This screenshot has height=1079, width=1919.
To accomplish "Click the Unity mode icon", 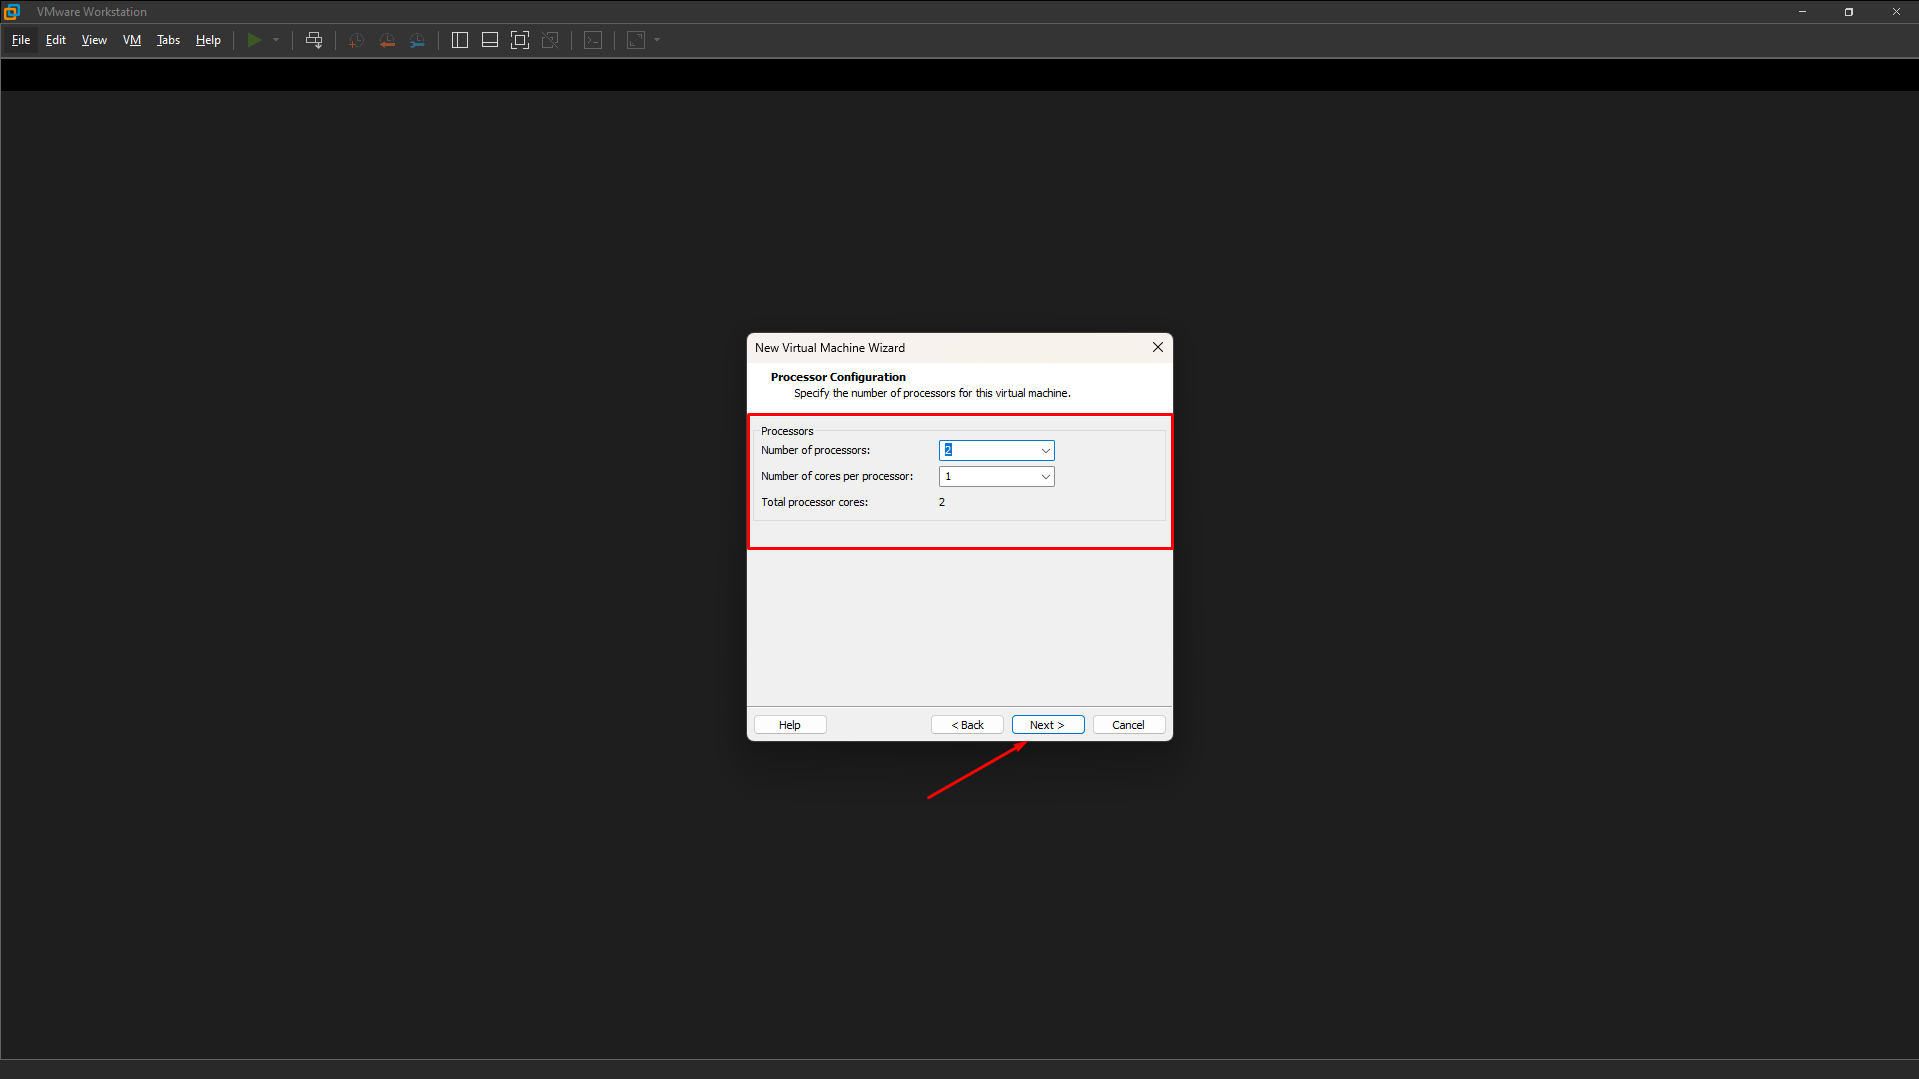I will (x=550, y=40).
